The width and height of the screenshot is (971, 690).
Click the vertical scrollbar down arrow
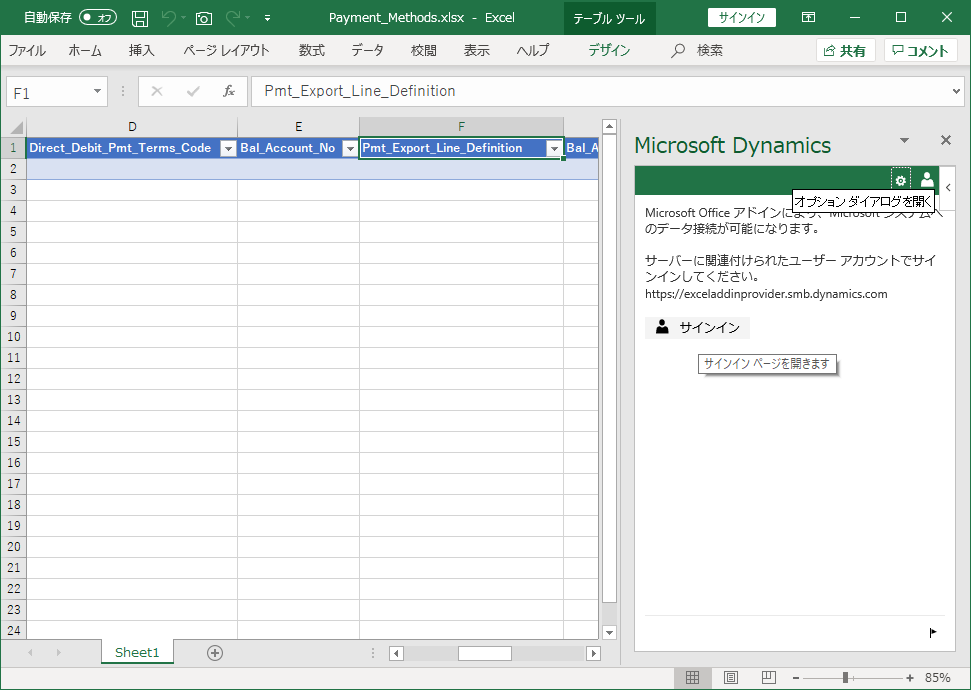[609, 632]
